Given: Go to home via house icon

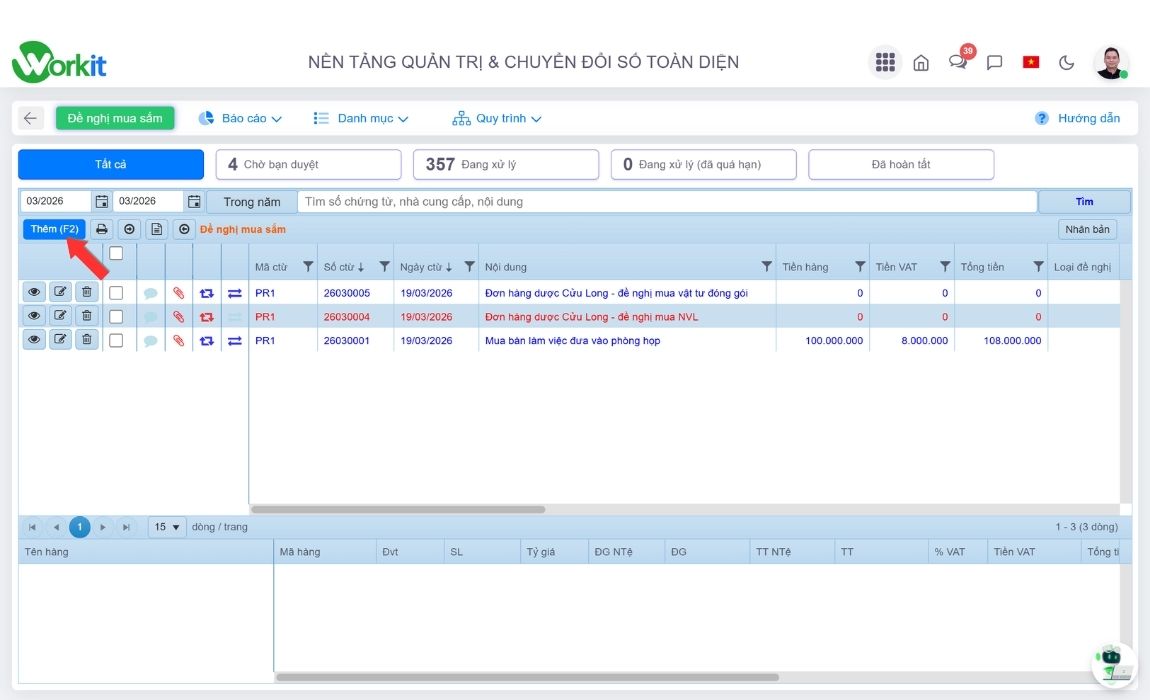Looking at the screenshot, I should 921,62.
